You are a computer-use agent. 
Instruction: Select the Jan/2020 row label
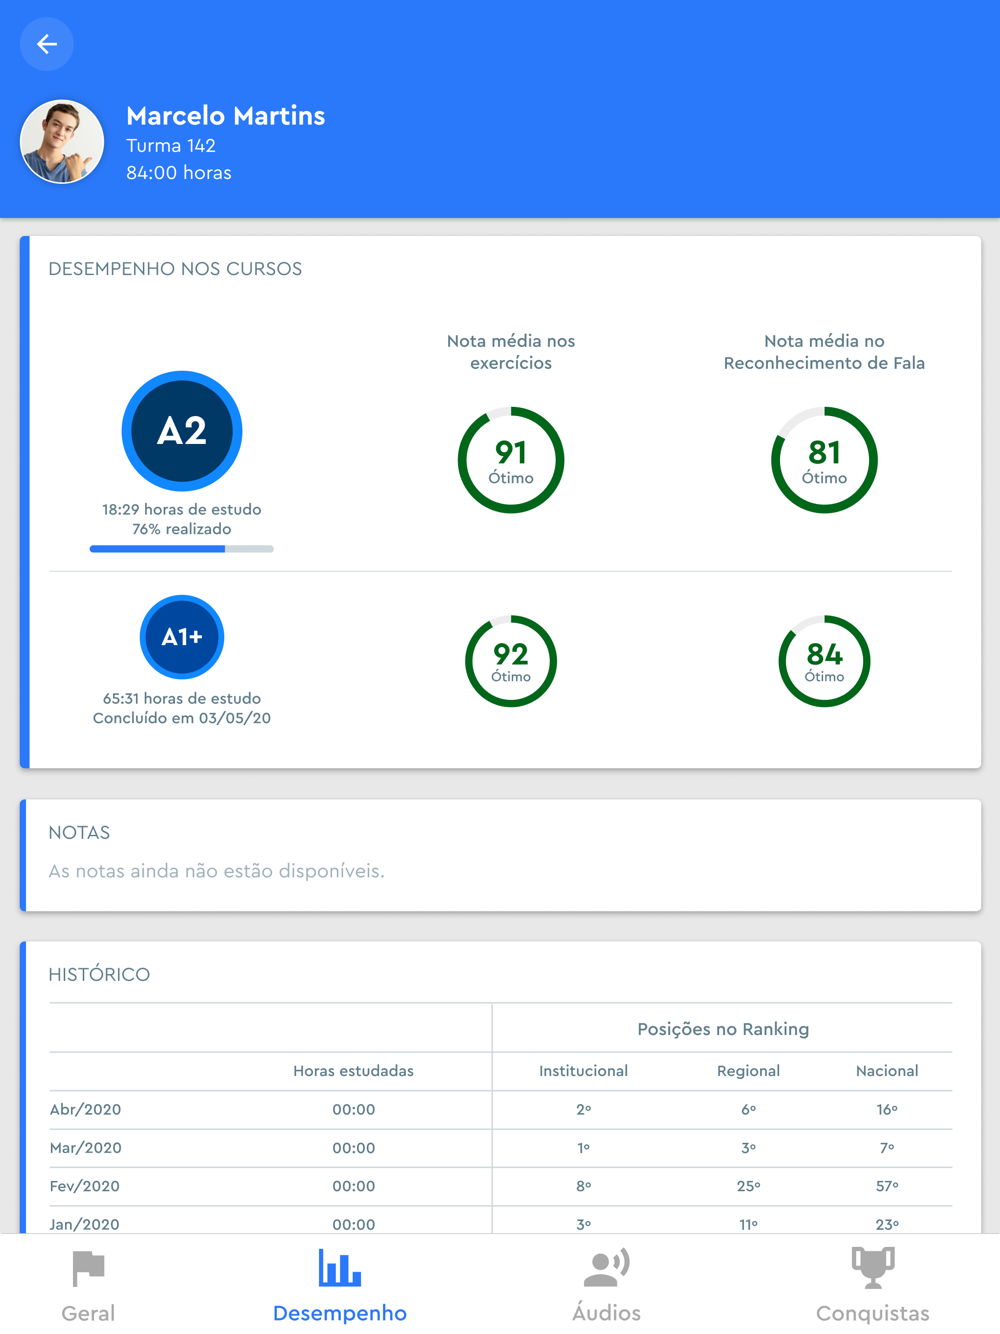[84, 1224]
